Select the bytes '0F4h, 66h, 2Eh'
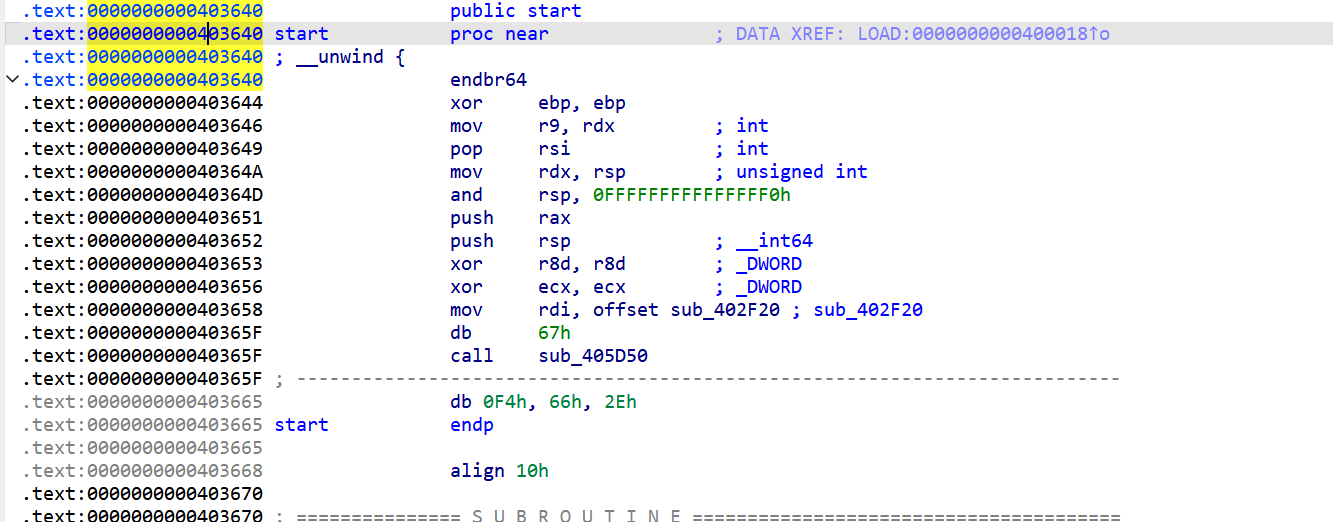 pos(560,402)
